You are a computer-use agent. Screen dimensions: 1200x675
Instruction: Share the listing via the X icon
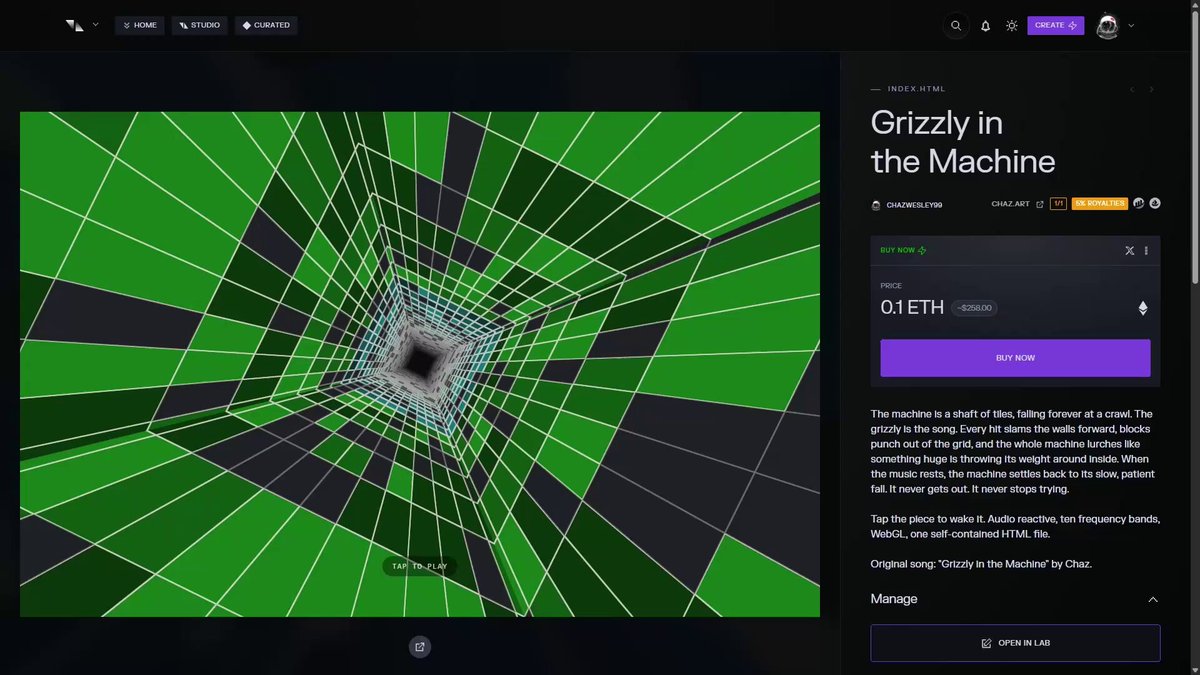1130,250
